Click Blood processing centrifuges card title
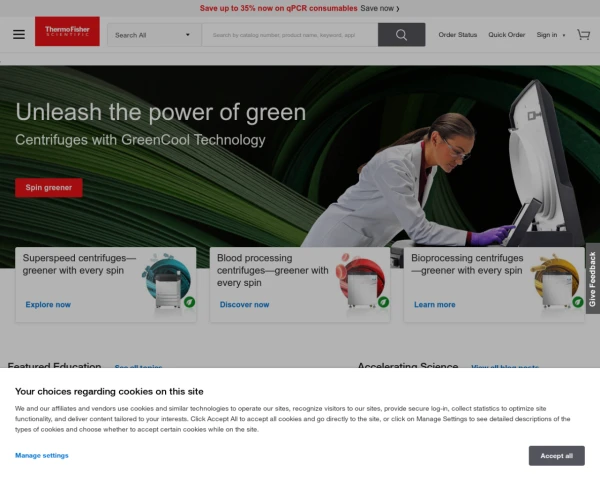This screenshot has width=600, height=480. (272, 270)
